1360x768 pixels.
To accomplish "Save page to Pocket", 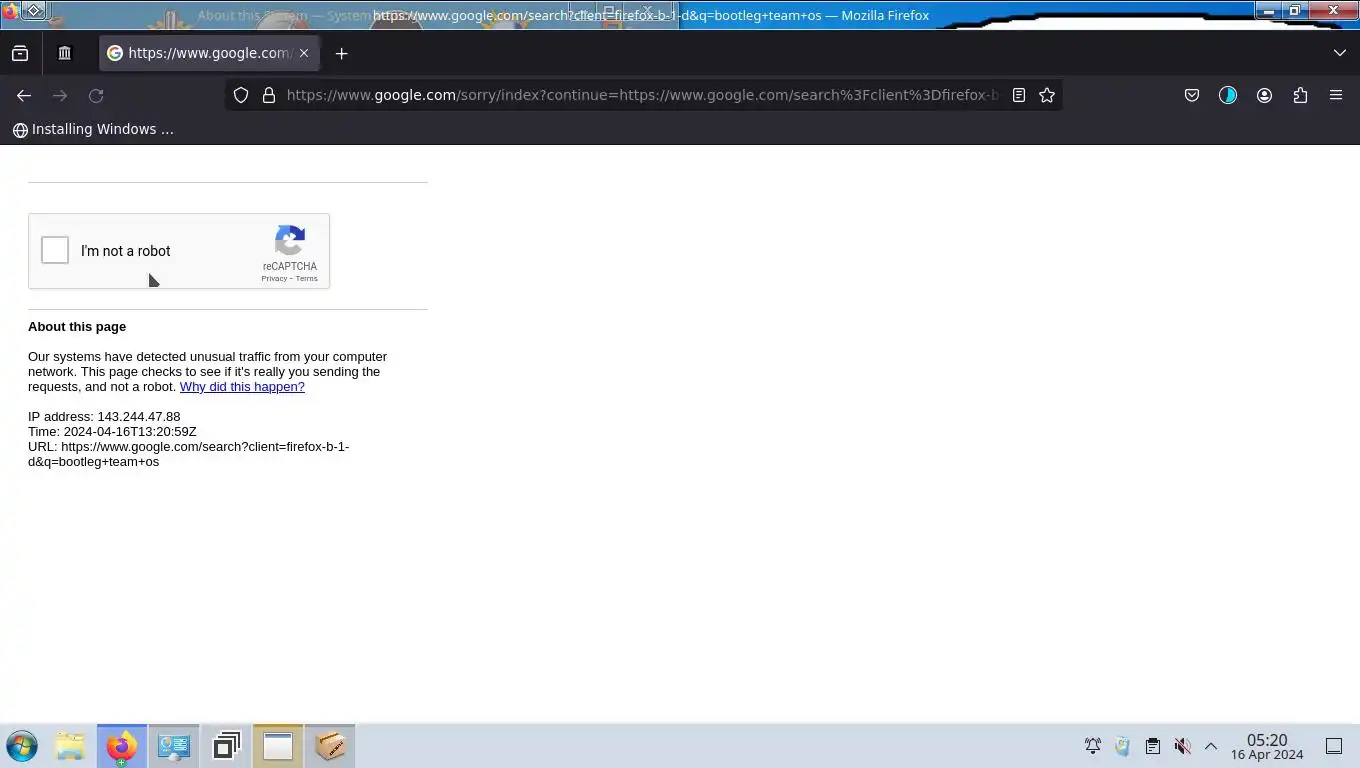I will click(x=1191, y=95).
